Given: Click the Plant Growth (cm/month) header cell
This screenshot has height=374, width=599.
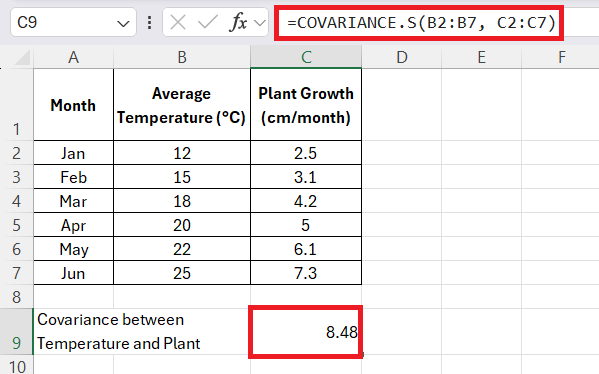Looking at the screenshot, I should click(306, 105).
